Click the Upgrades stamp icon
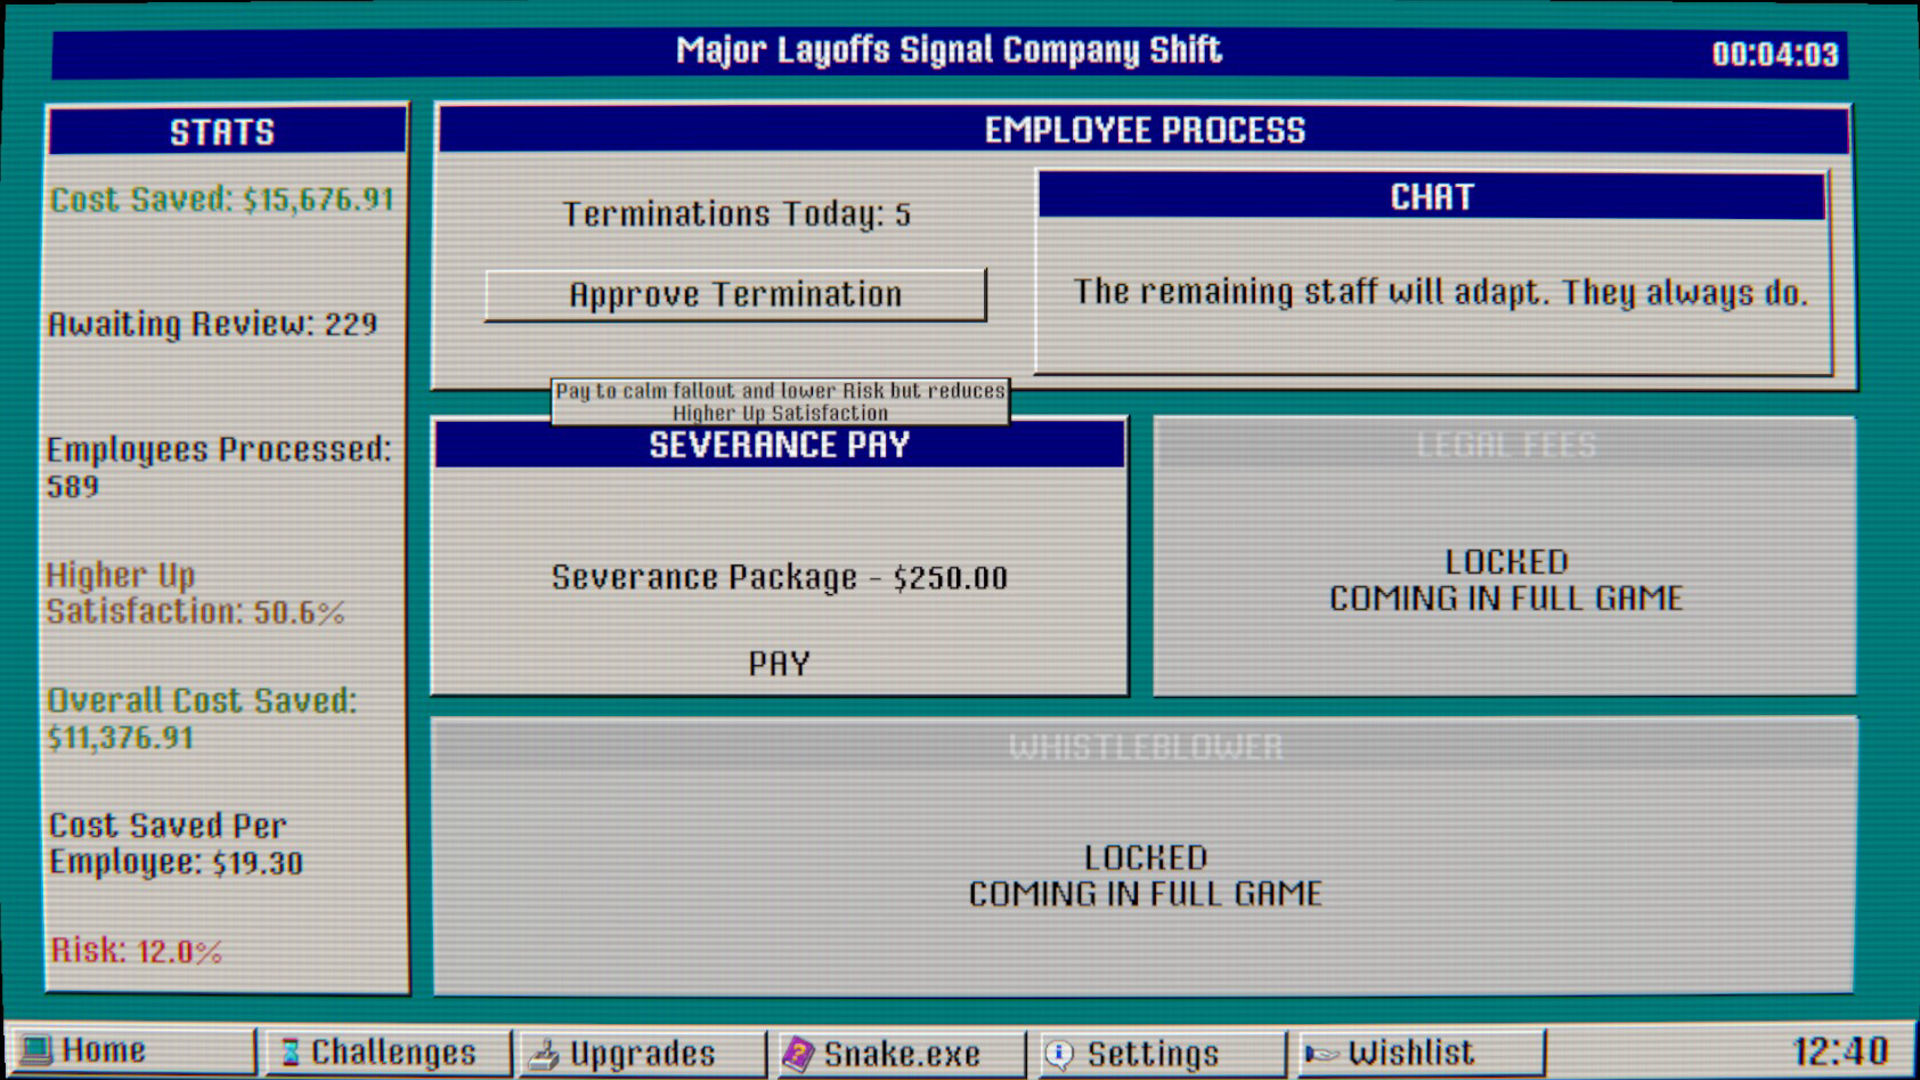1920x1080 pixels. (544, 1054)
